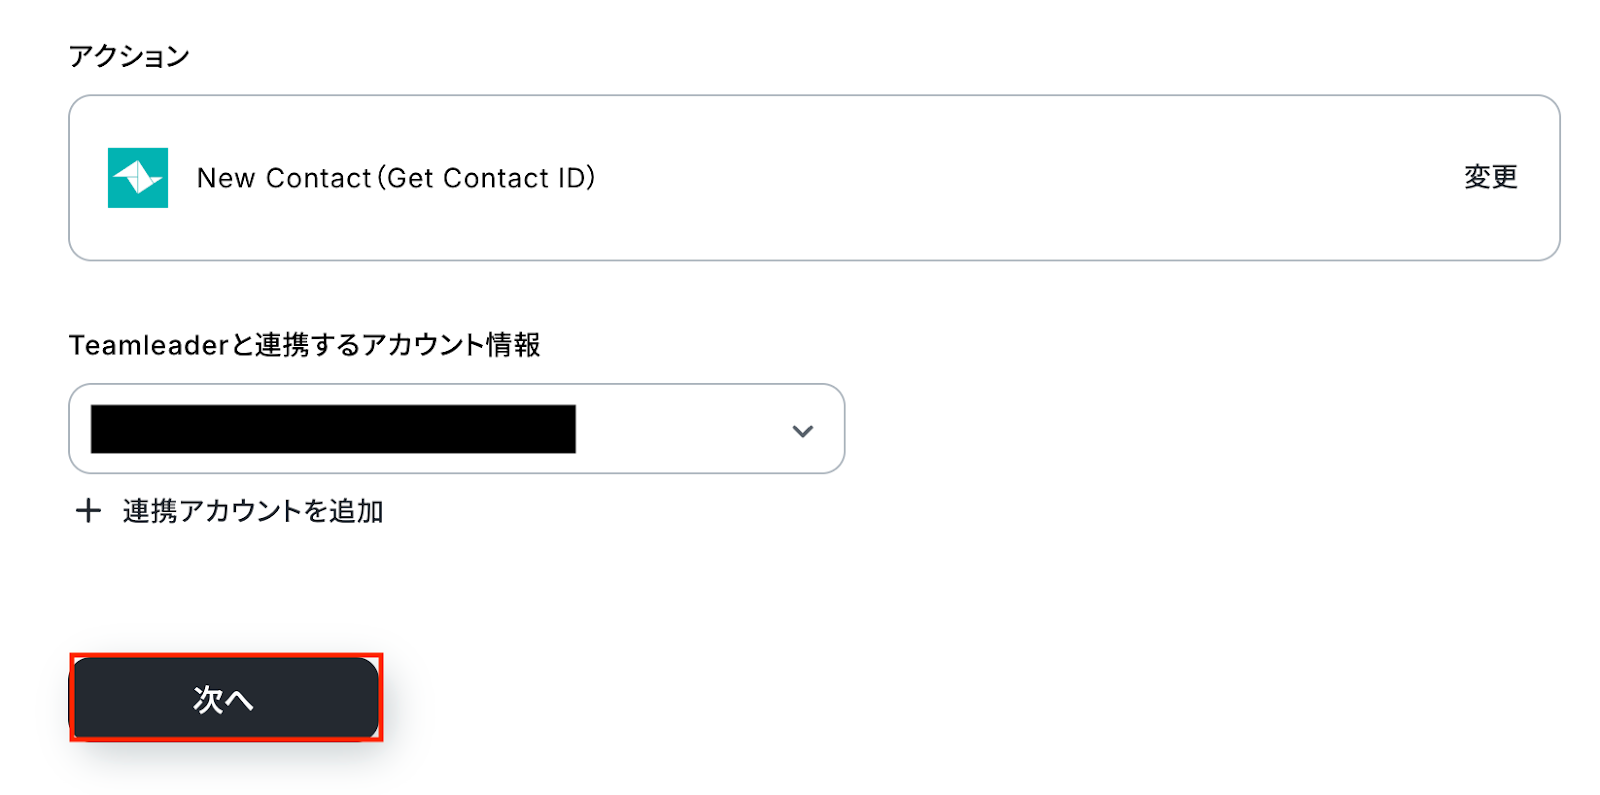
Task: Click empty space inside the action card
Action: point(1000,178)
